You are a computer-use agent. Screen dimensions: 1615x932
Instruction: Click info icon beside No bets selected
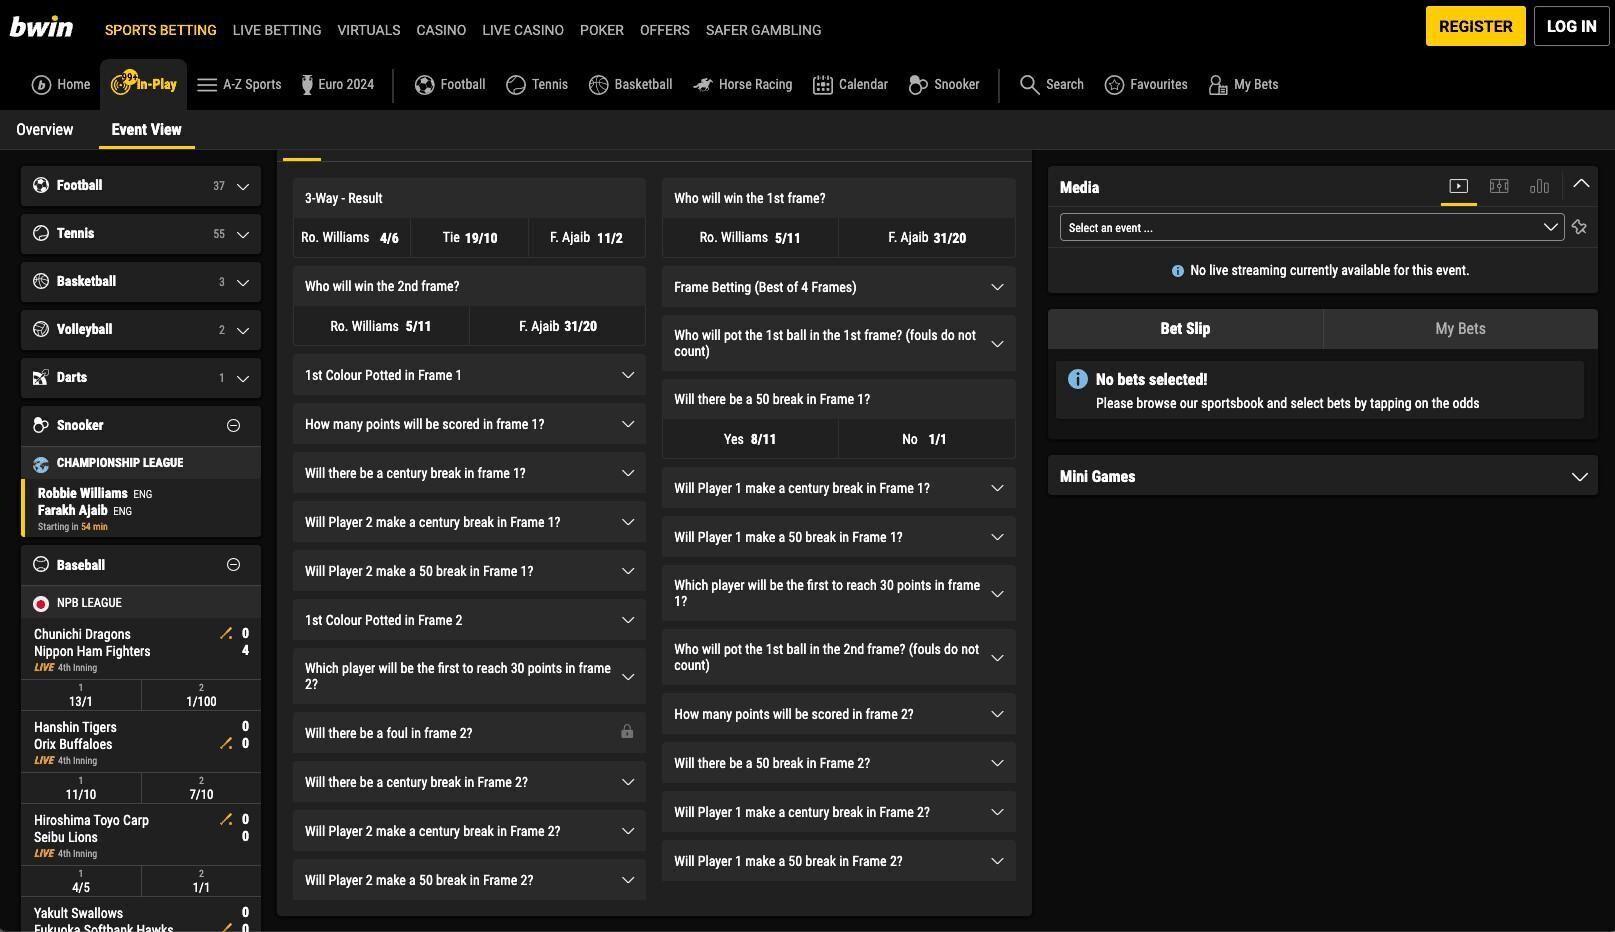coord(1078,379)
